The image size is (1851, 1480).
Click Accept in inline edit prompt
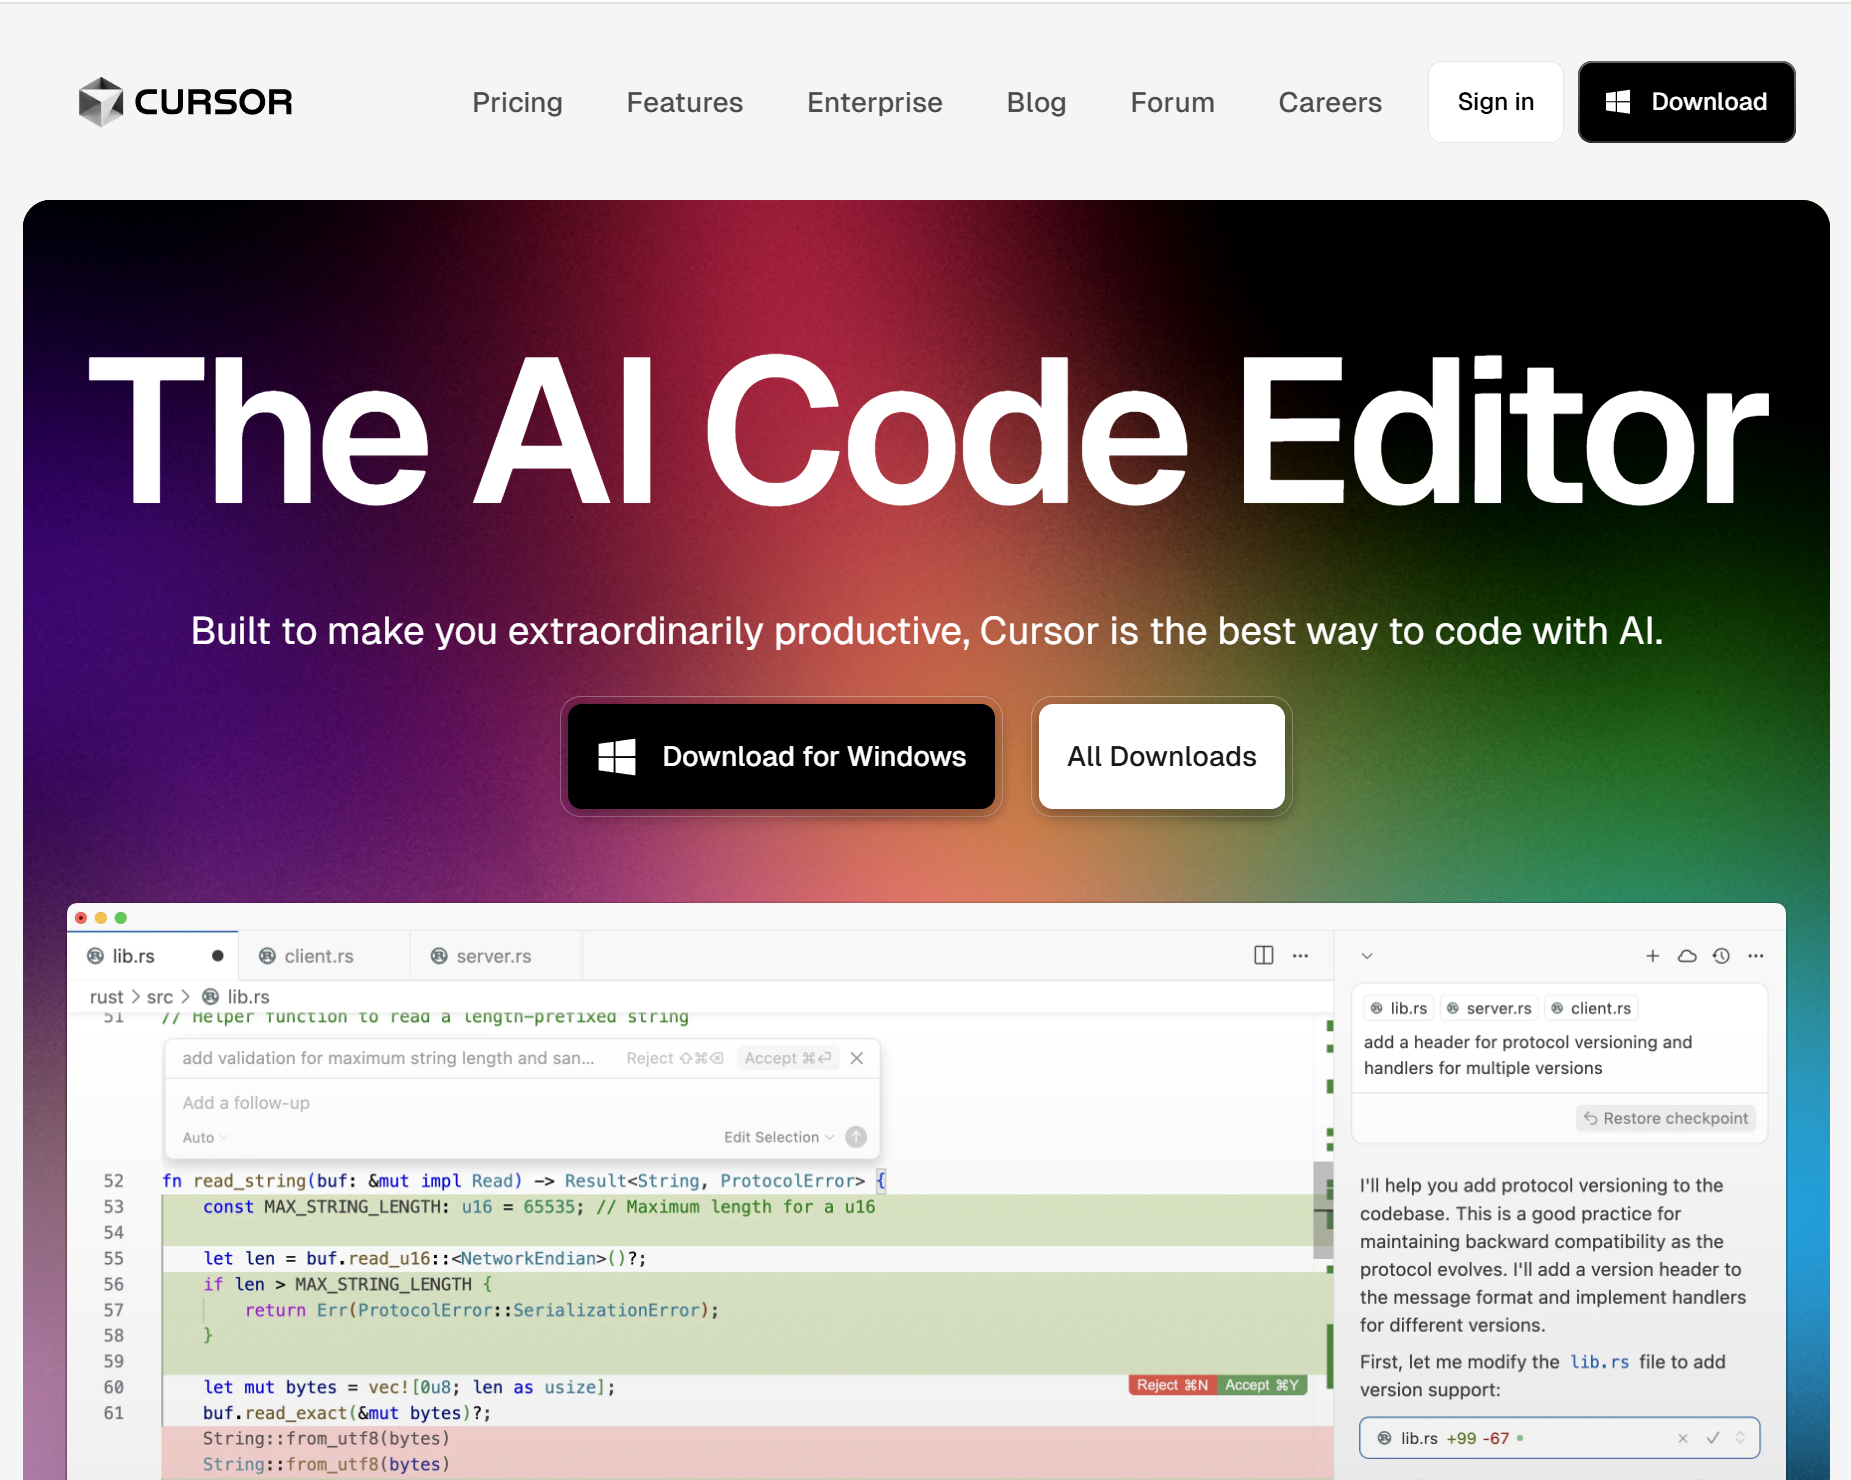[x=788, y=1058]
